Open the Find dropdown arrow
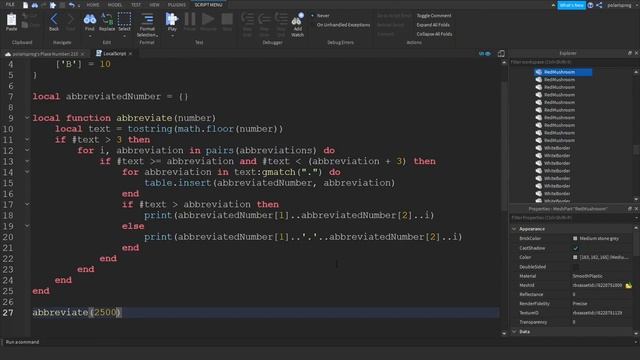Screen dimensions: 640x360 [90, 36]
